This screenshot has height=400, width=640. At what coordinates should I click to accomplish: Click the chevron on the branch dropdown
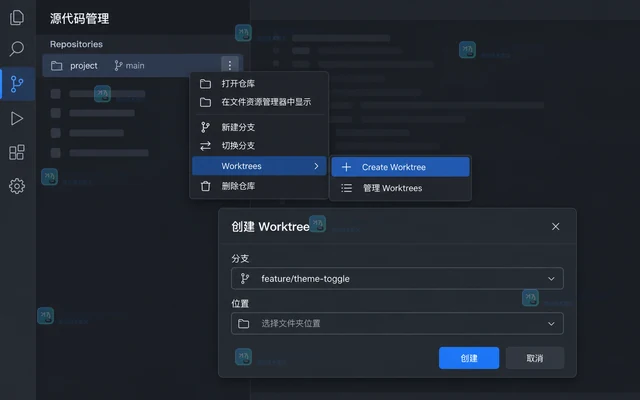pos(551,279)
